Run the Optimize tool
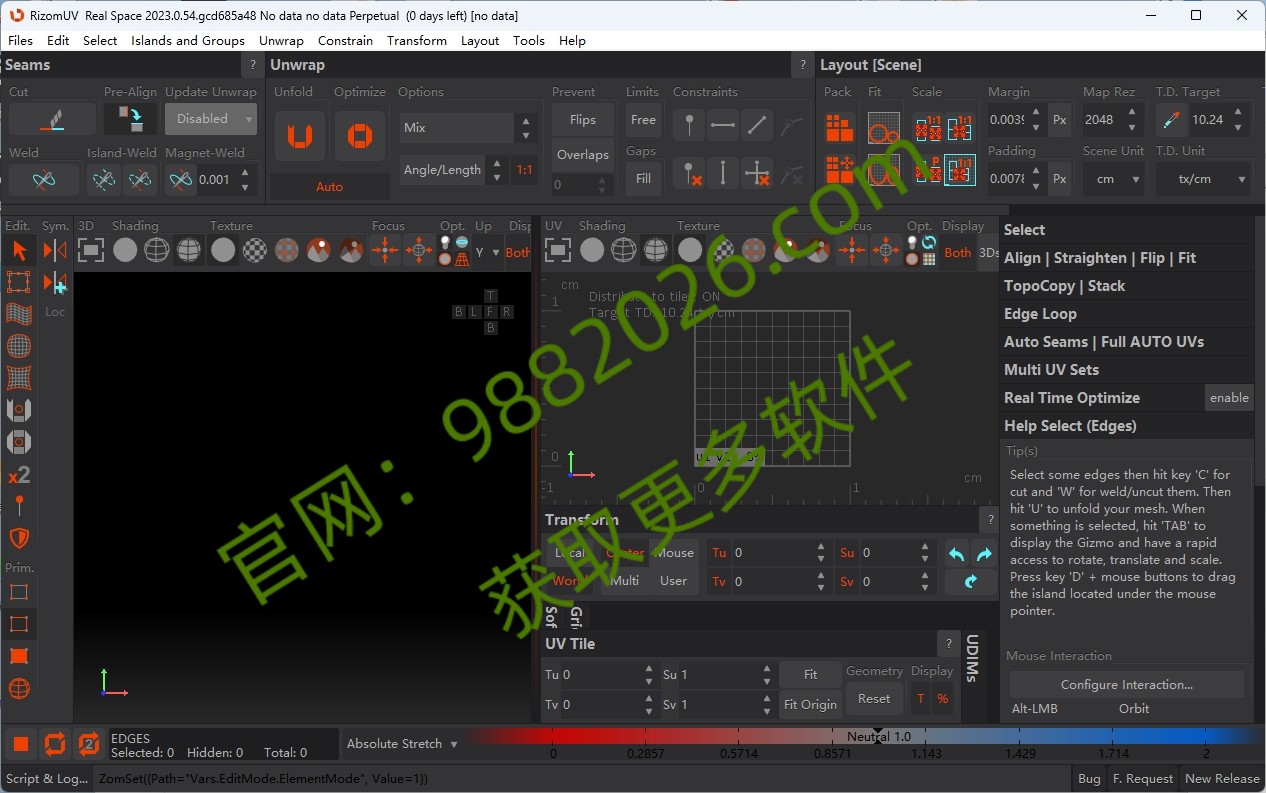The image size is (1266, 793). 359,135
